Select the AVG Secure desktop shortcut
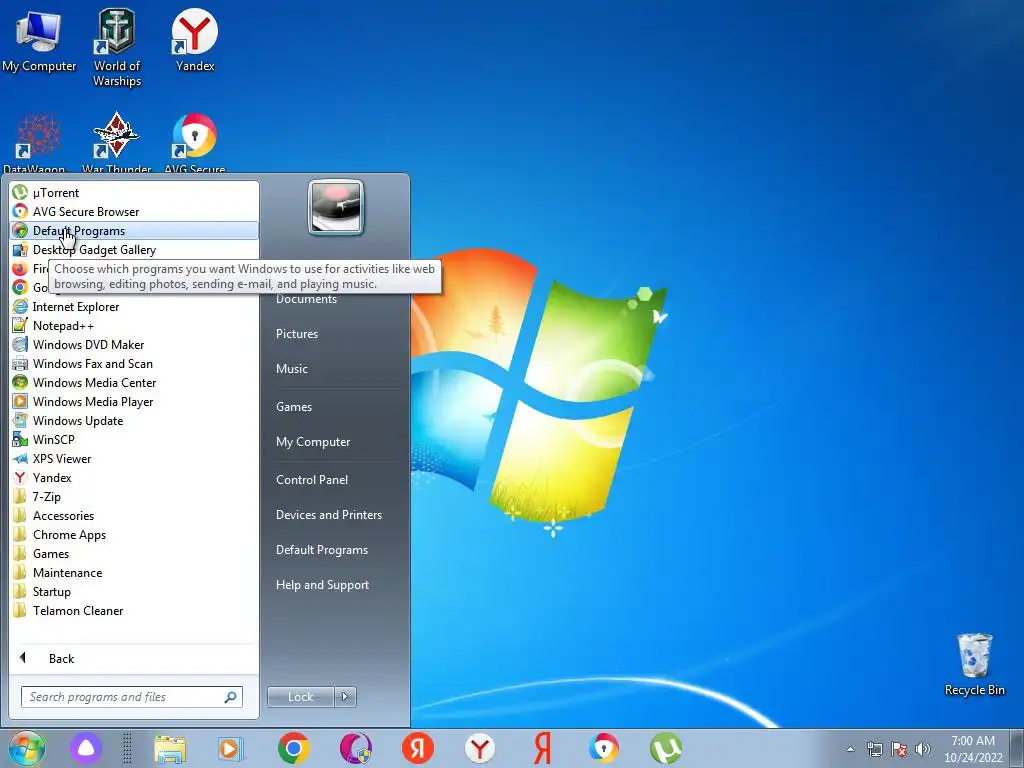The width and height of the screenshot is (1024, 768). pos(195,143)
